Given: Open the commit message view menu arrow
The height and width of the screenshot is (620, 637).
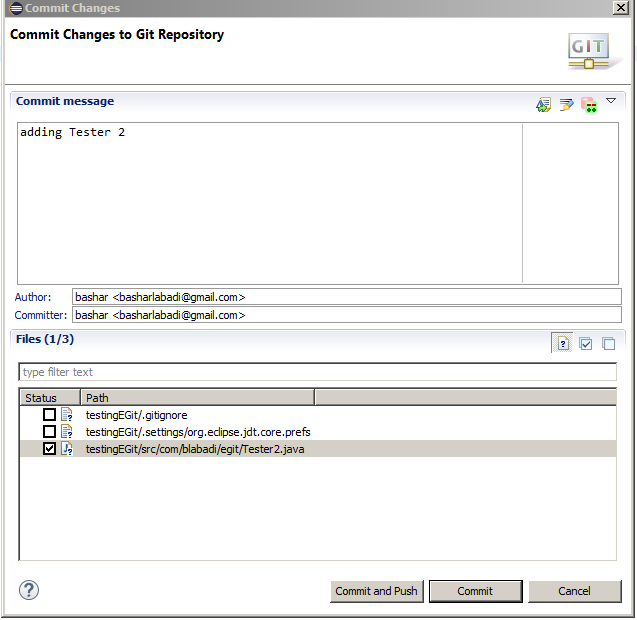Looking at the screenshot, I should 611,100.
